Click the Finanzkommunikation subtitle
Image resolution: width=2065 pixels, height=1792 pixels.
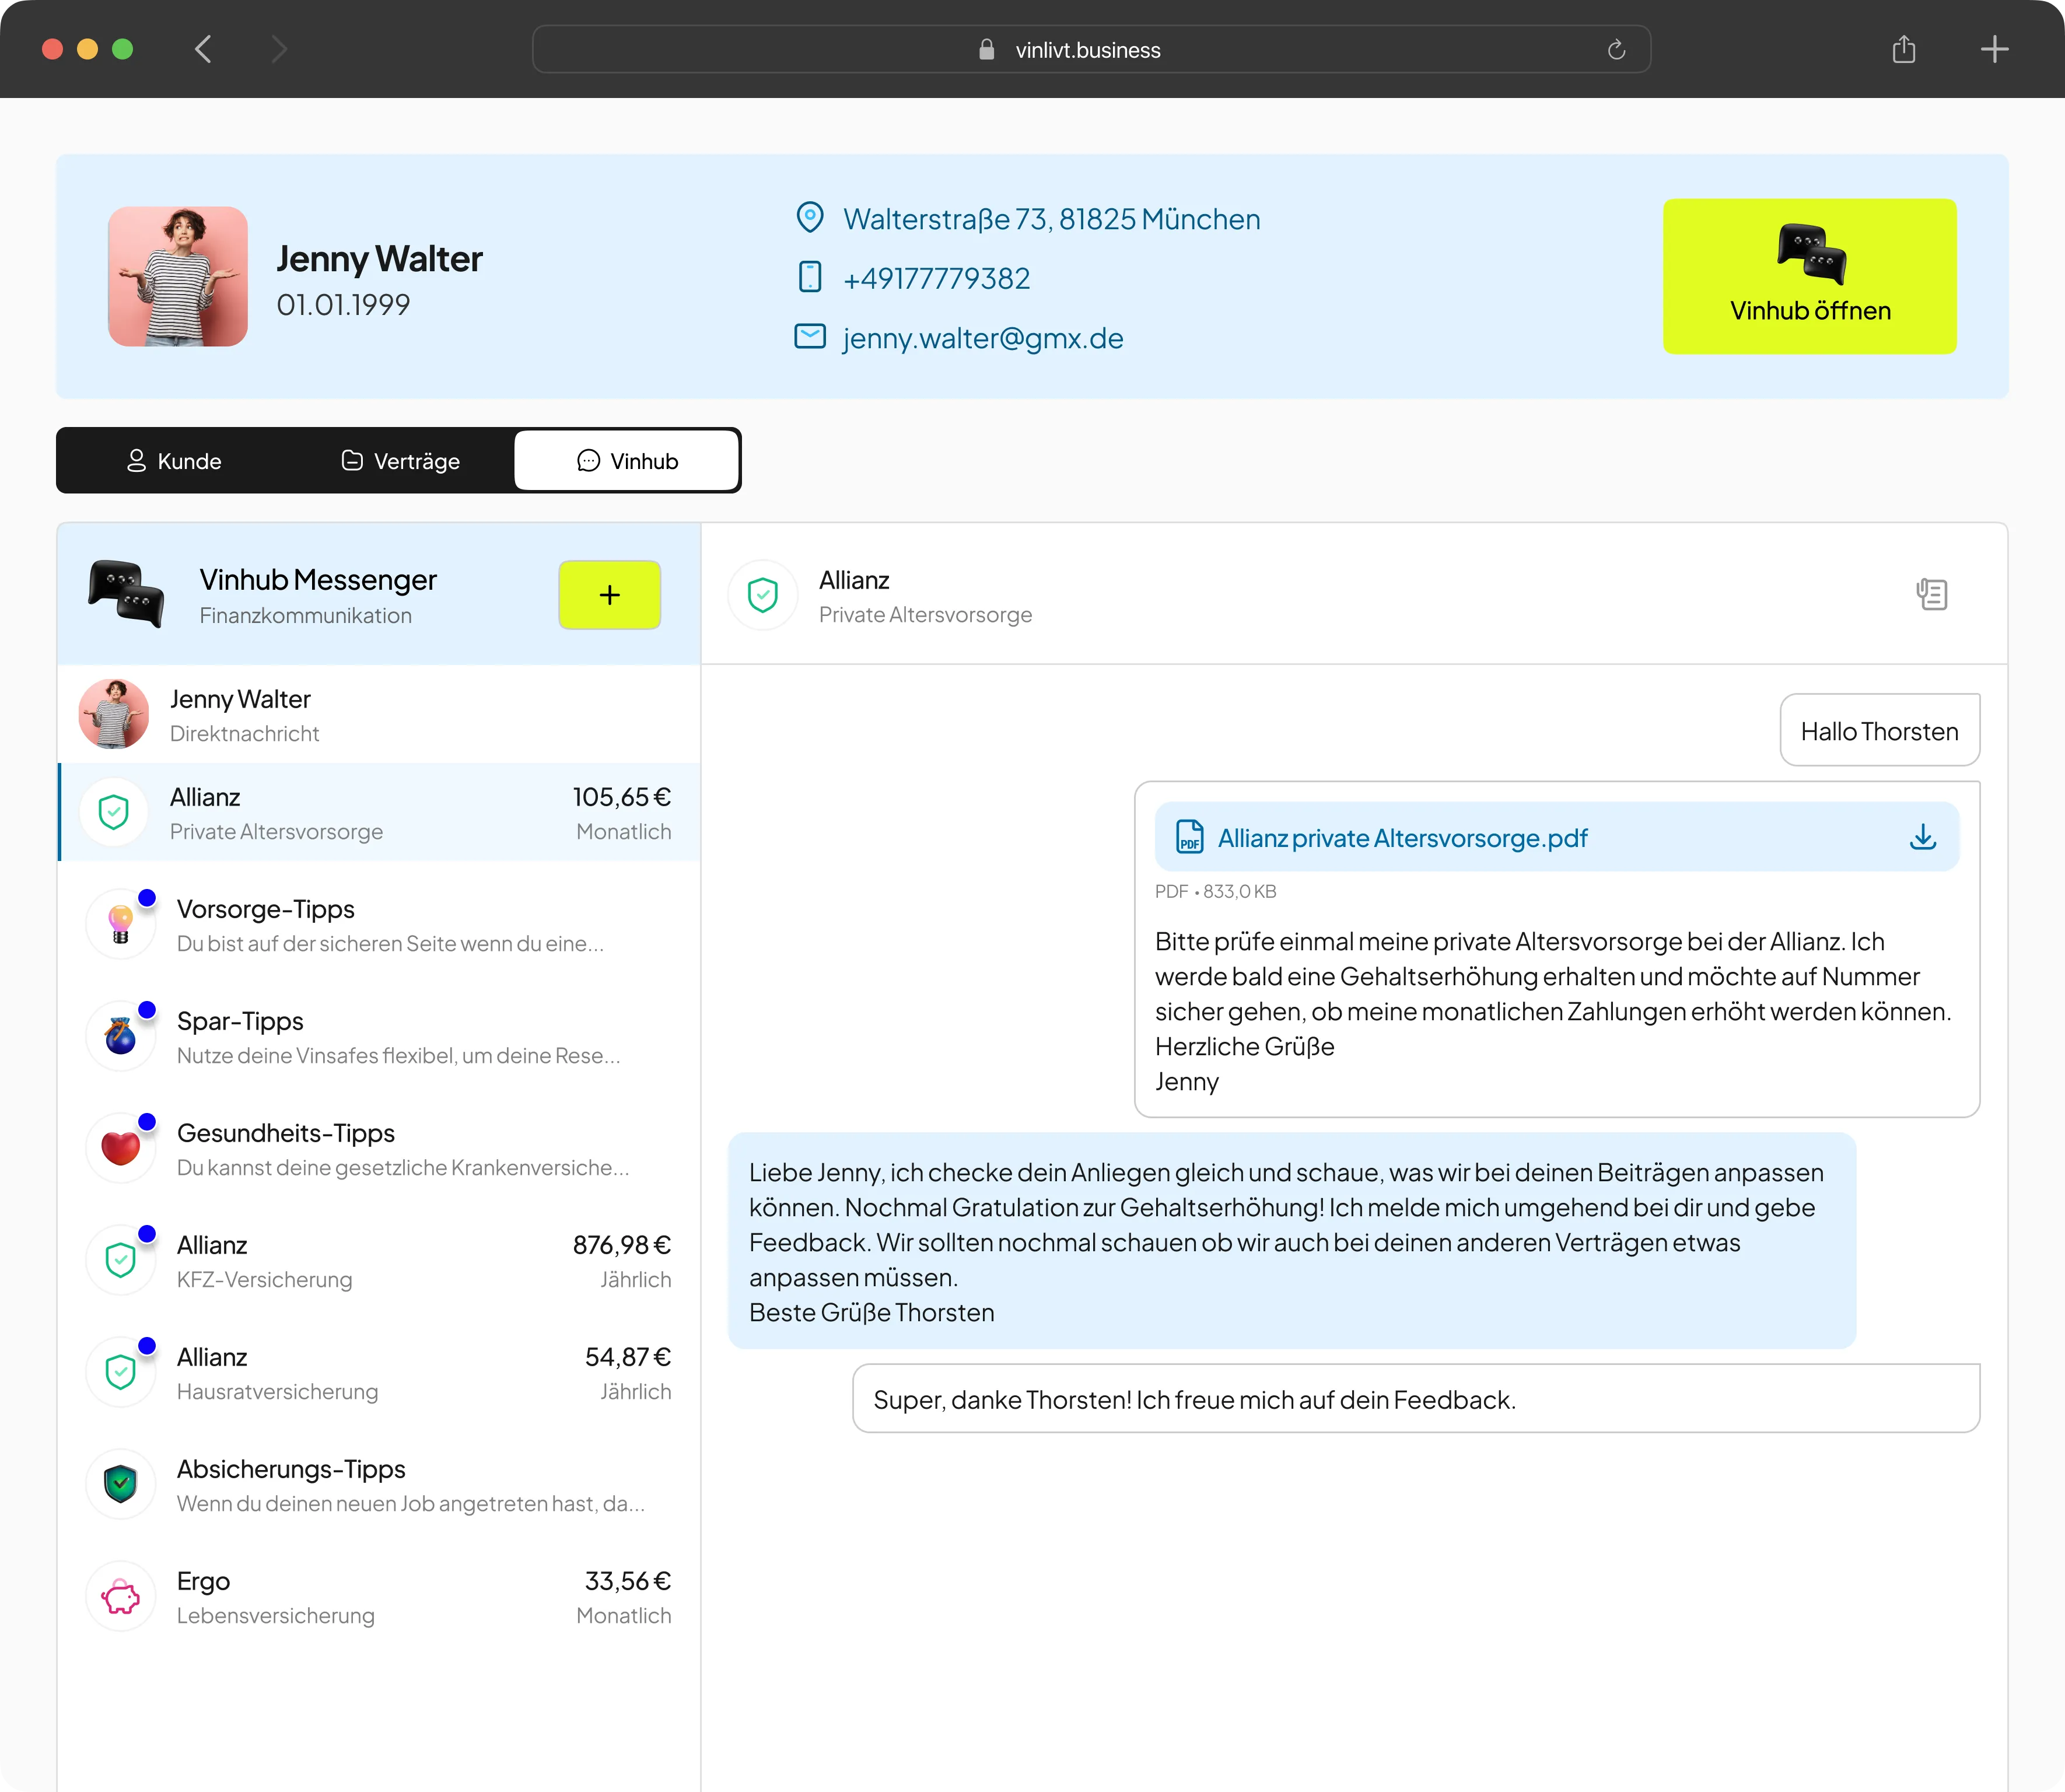pos(305,616)
